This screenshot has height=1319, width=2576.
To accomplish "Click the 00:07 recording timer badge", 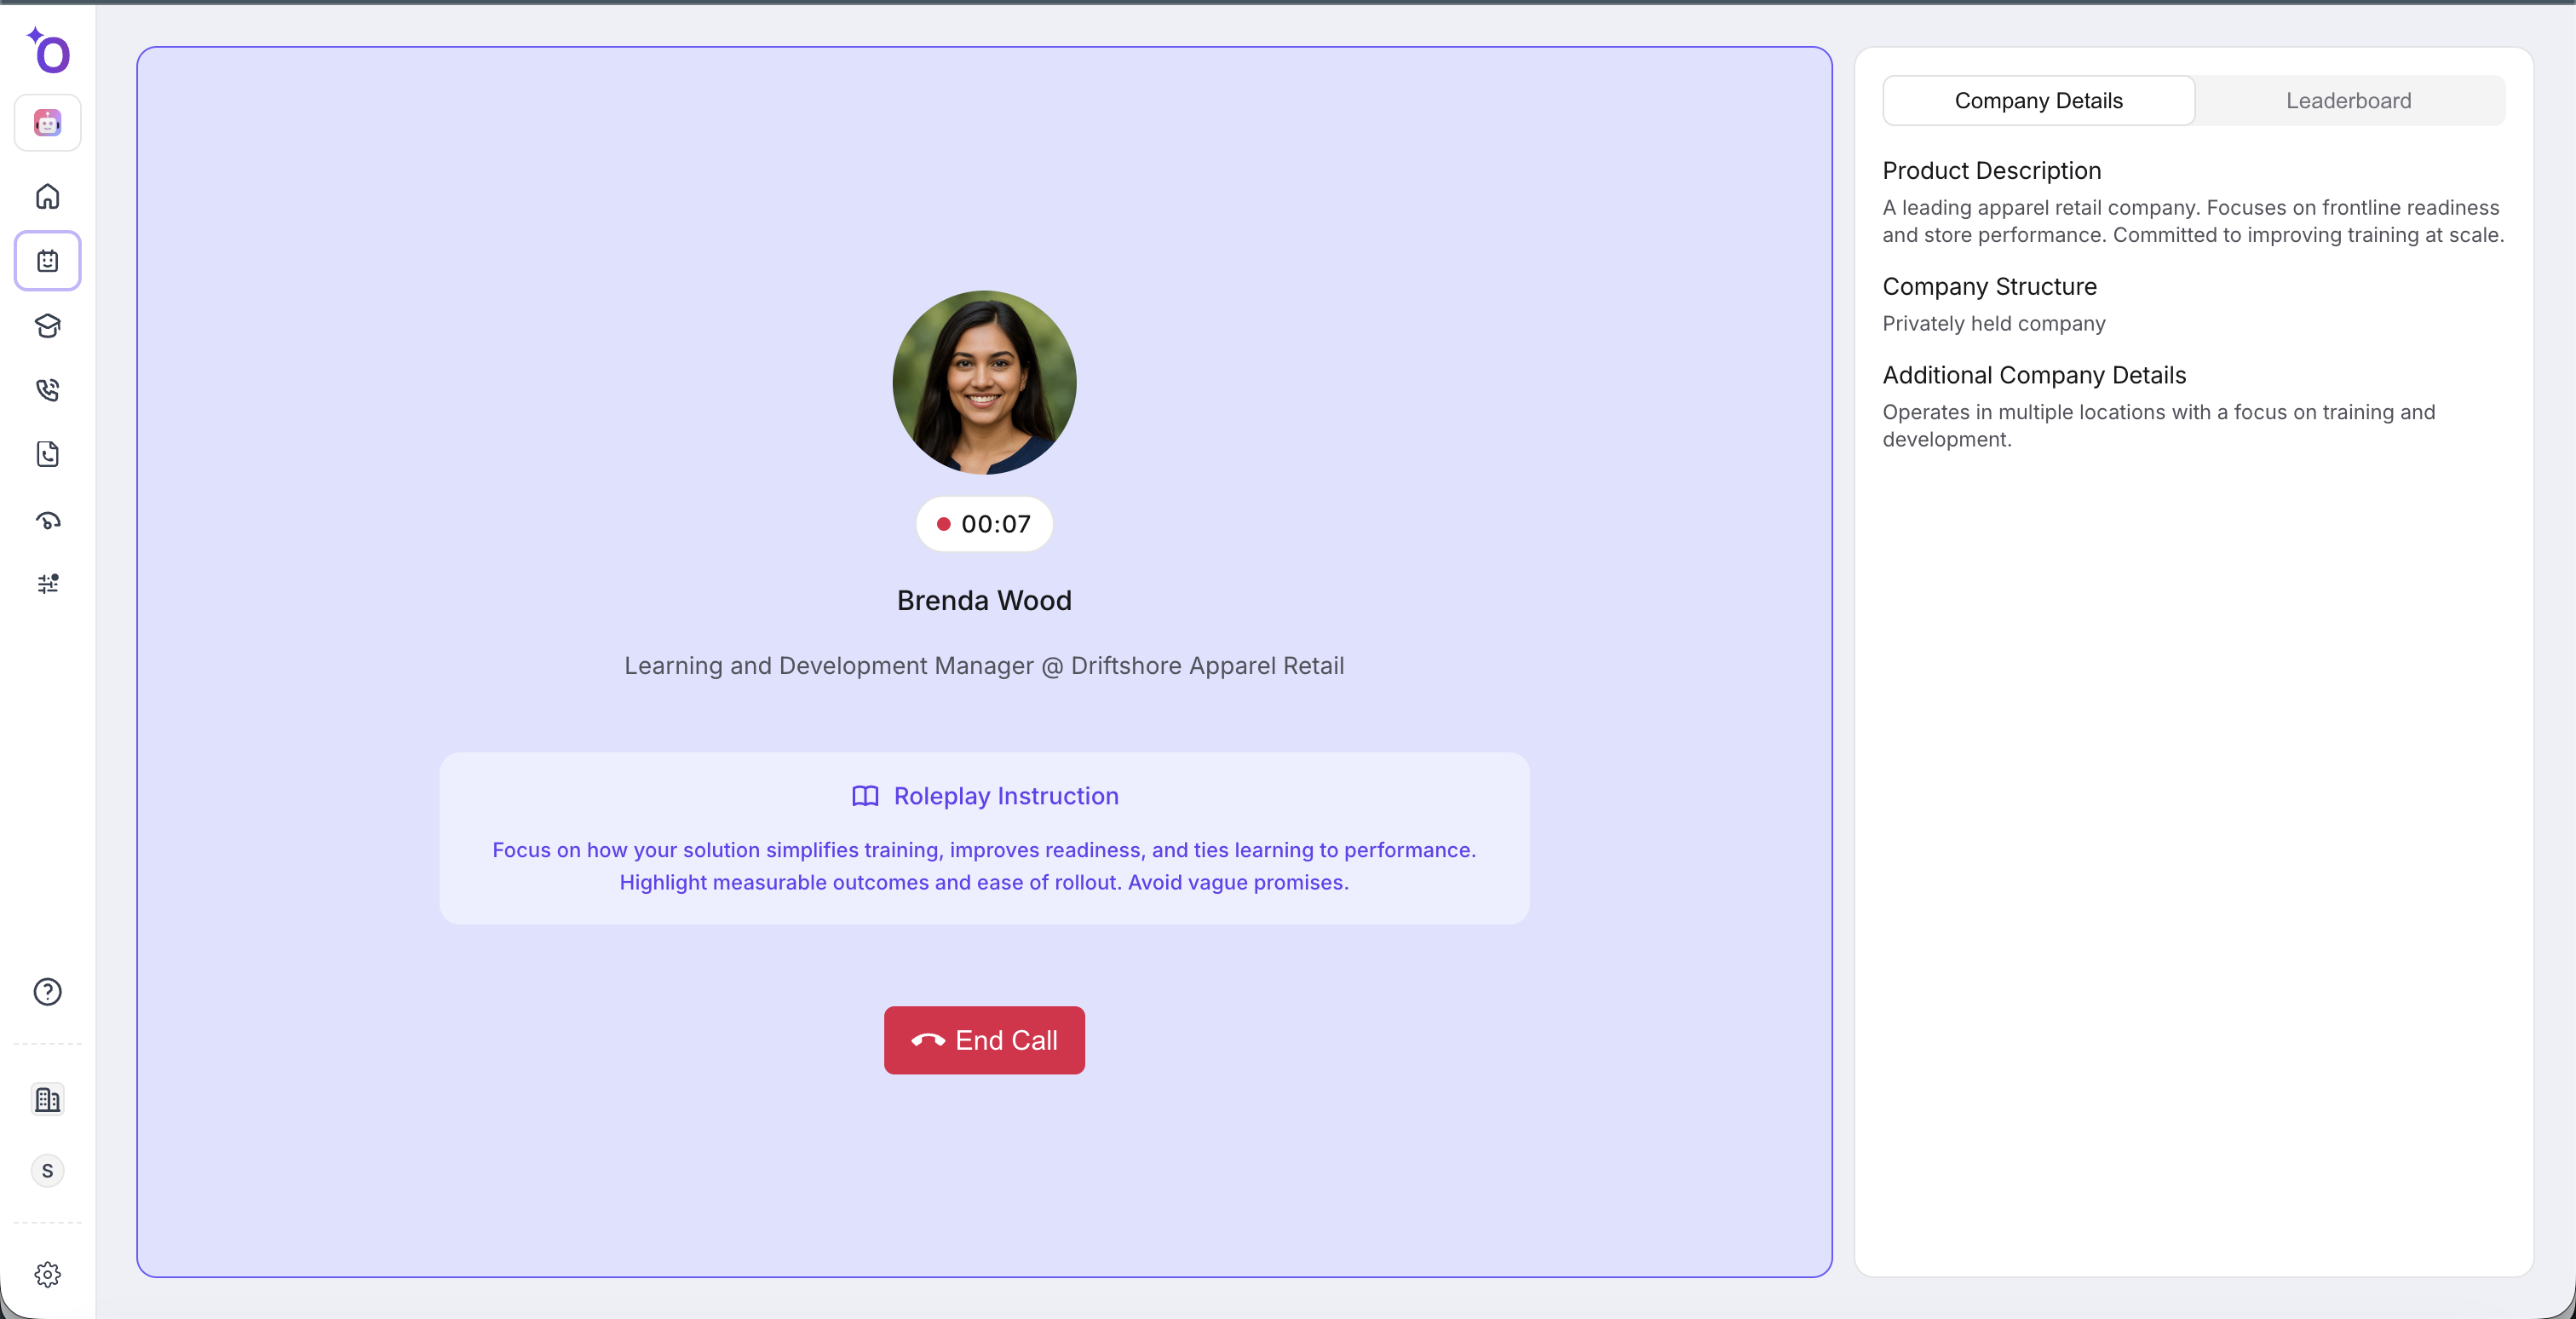I will pos(984,524).
